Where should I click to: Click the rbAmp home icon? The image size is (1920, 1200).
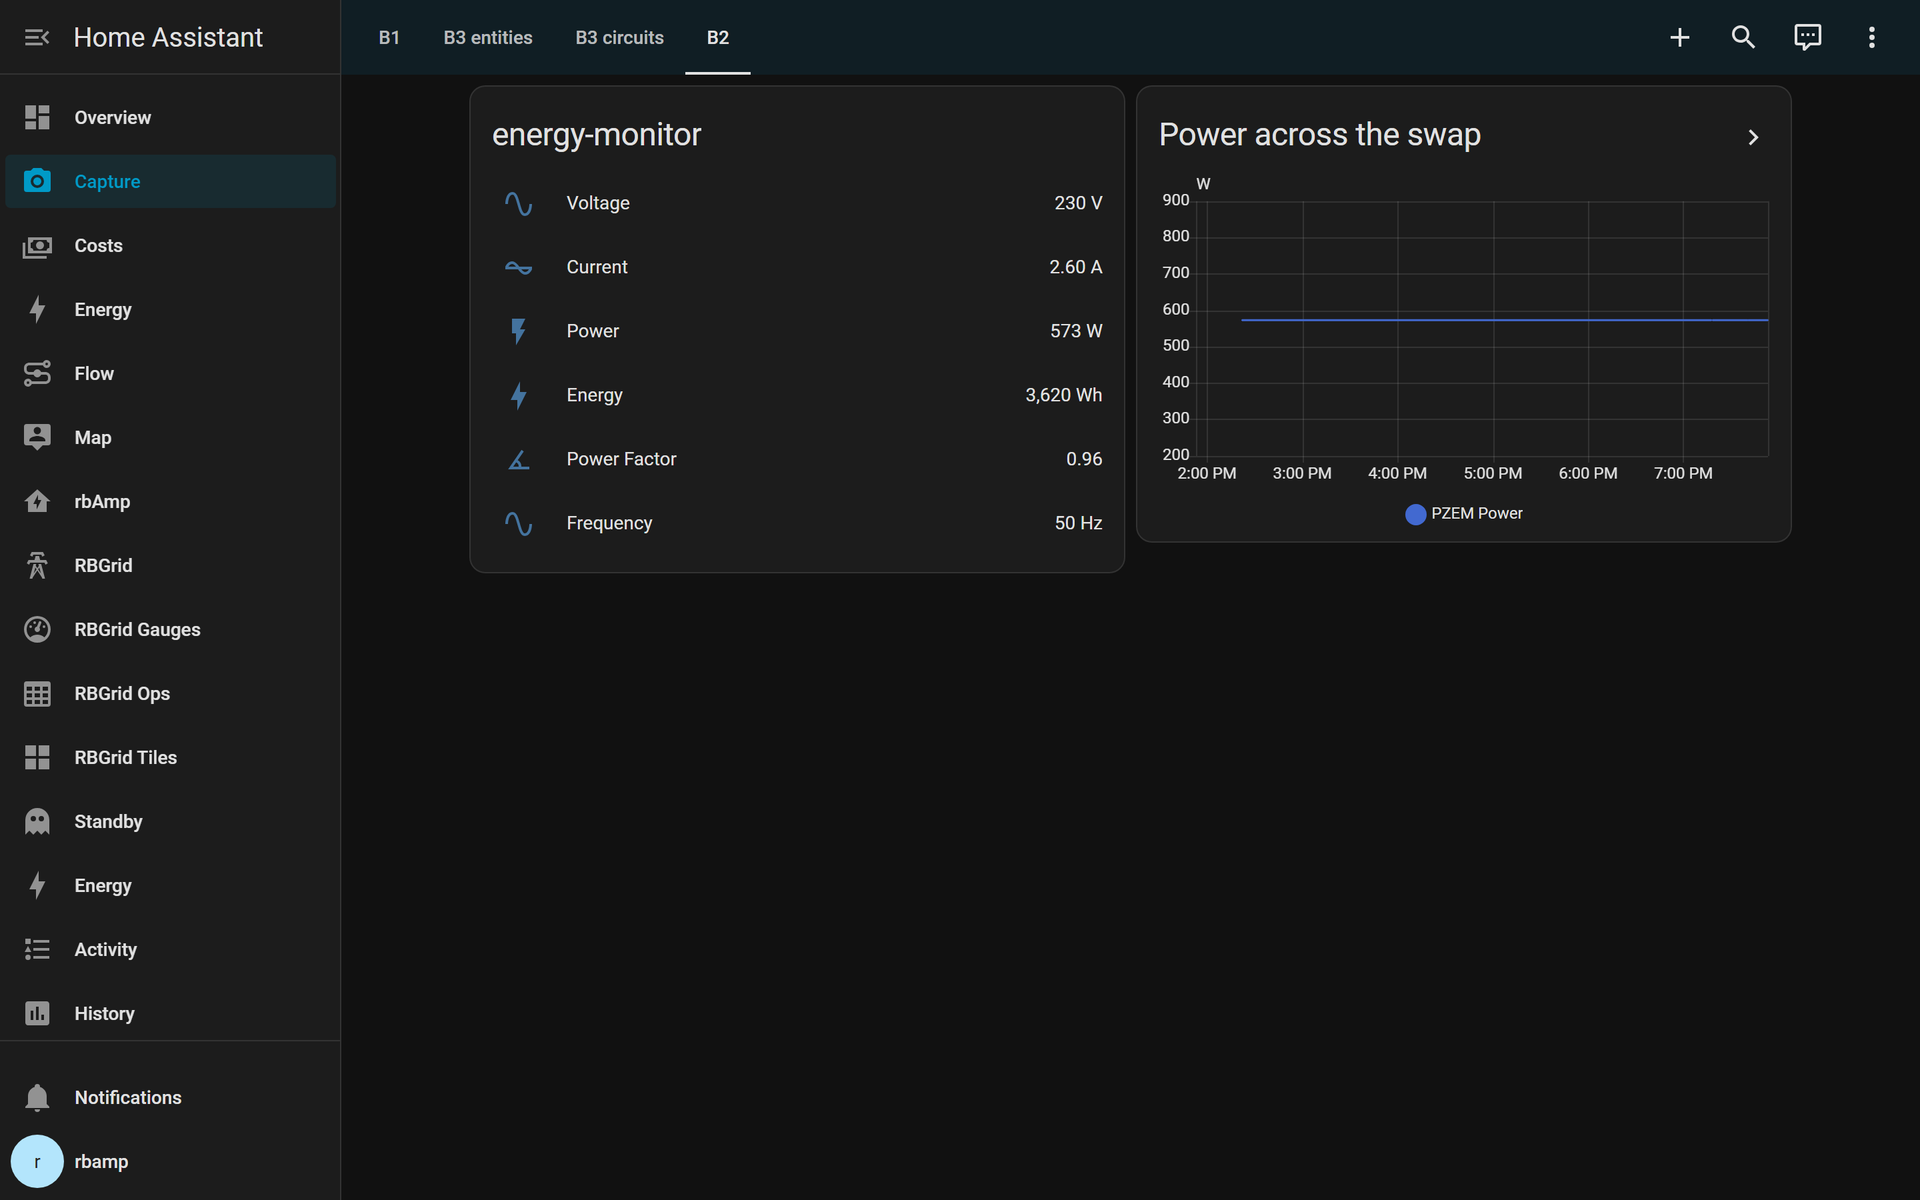click(x=37, y=501)
